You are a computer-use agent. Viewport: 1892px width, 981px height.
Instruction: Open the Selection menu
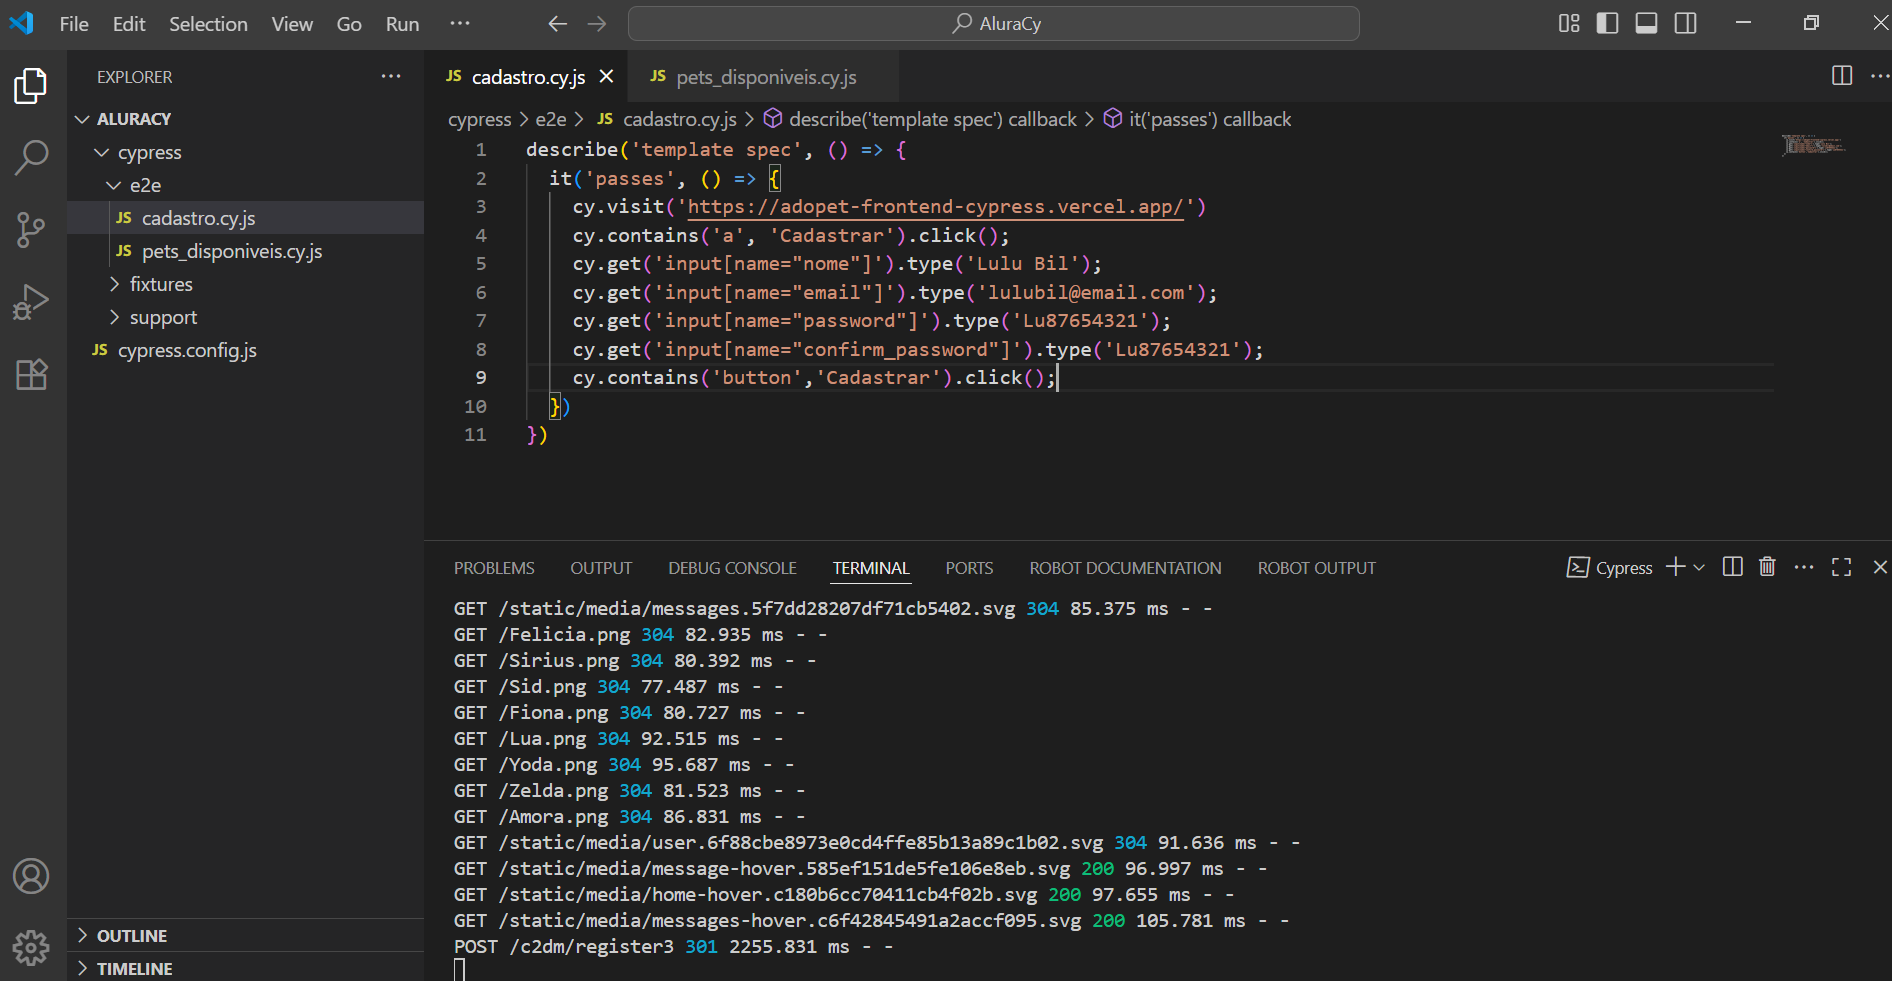208,24
